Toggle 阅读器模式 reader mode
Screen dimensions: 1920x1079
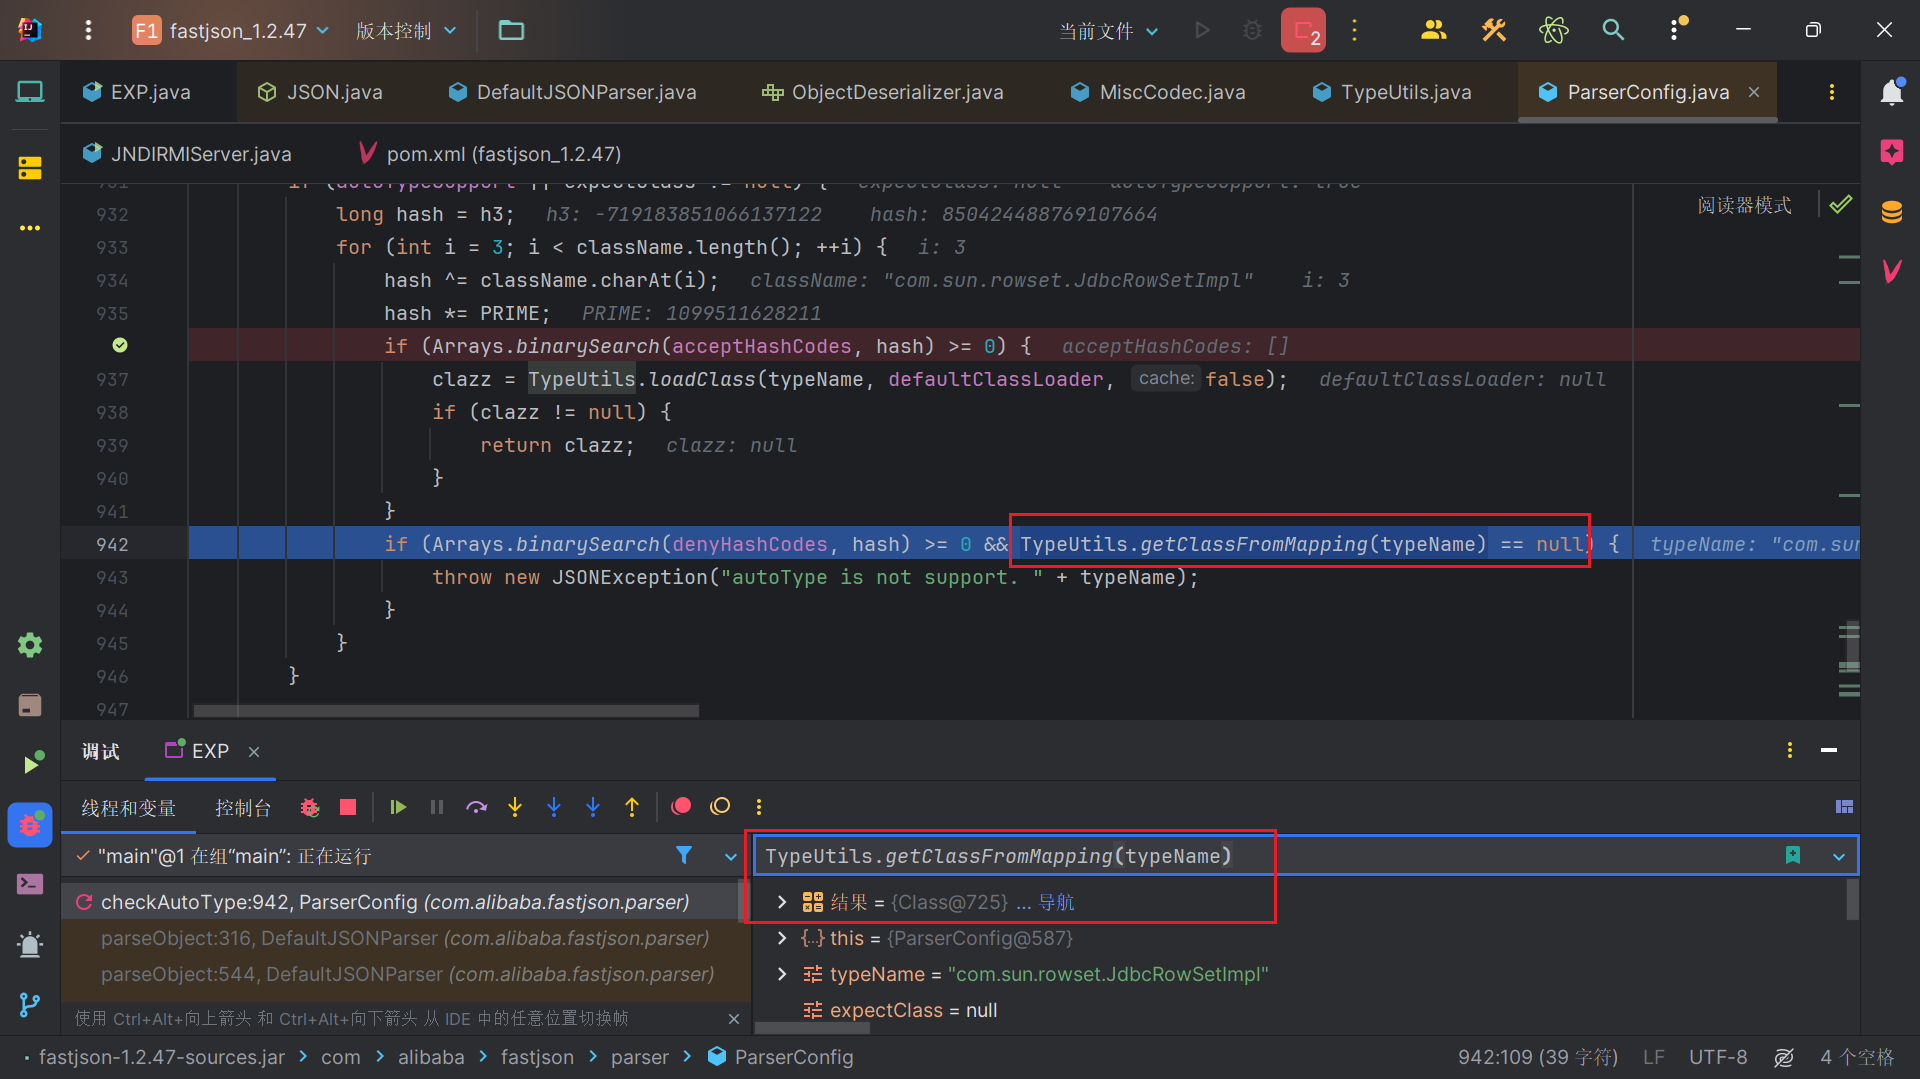[1744, 205]
